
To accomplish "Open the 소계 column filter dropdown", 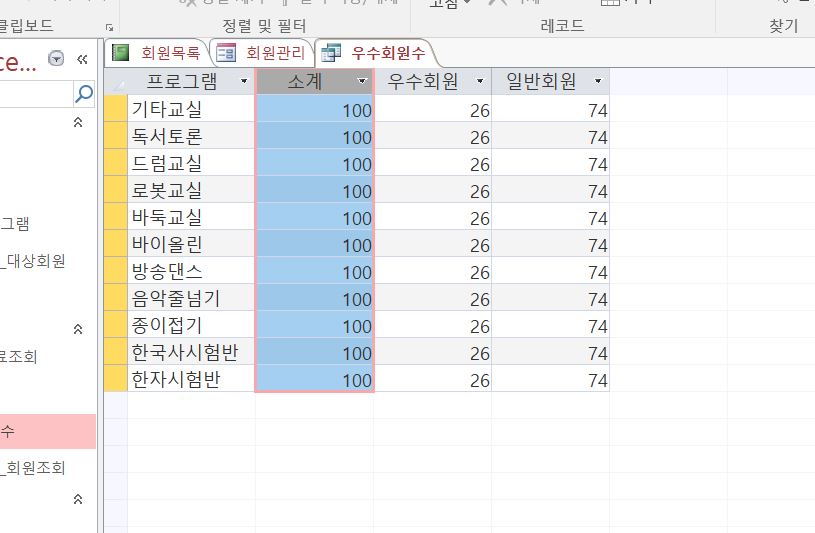I will [362, 81].
